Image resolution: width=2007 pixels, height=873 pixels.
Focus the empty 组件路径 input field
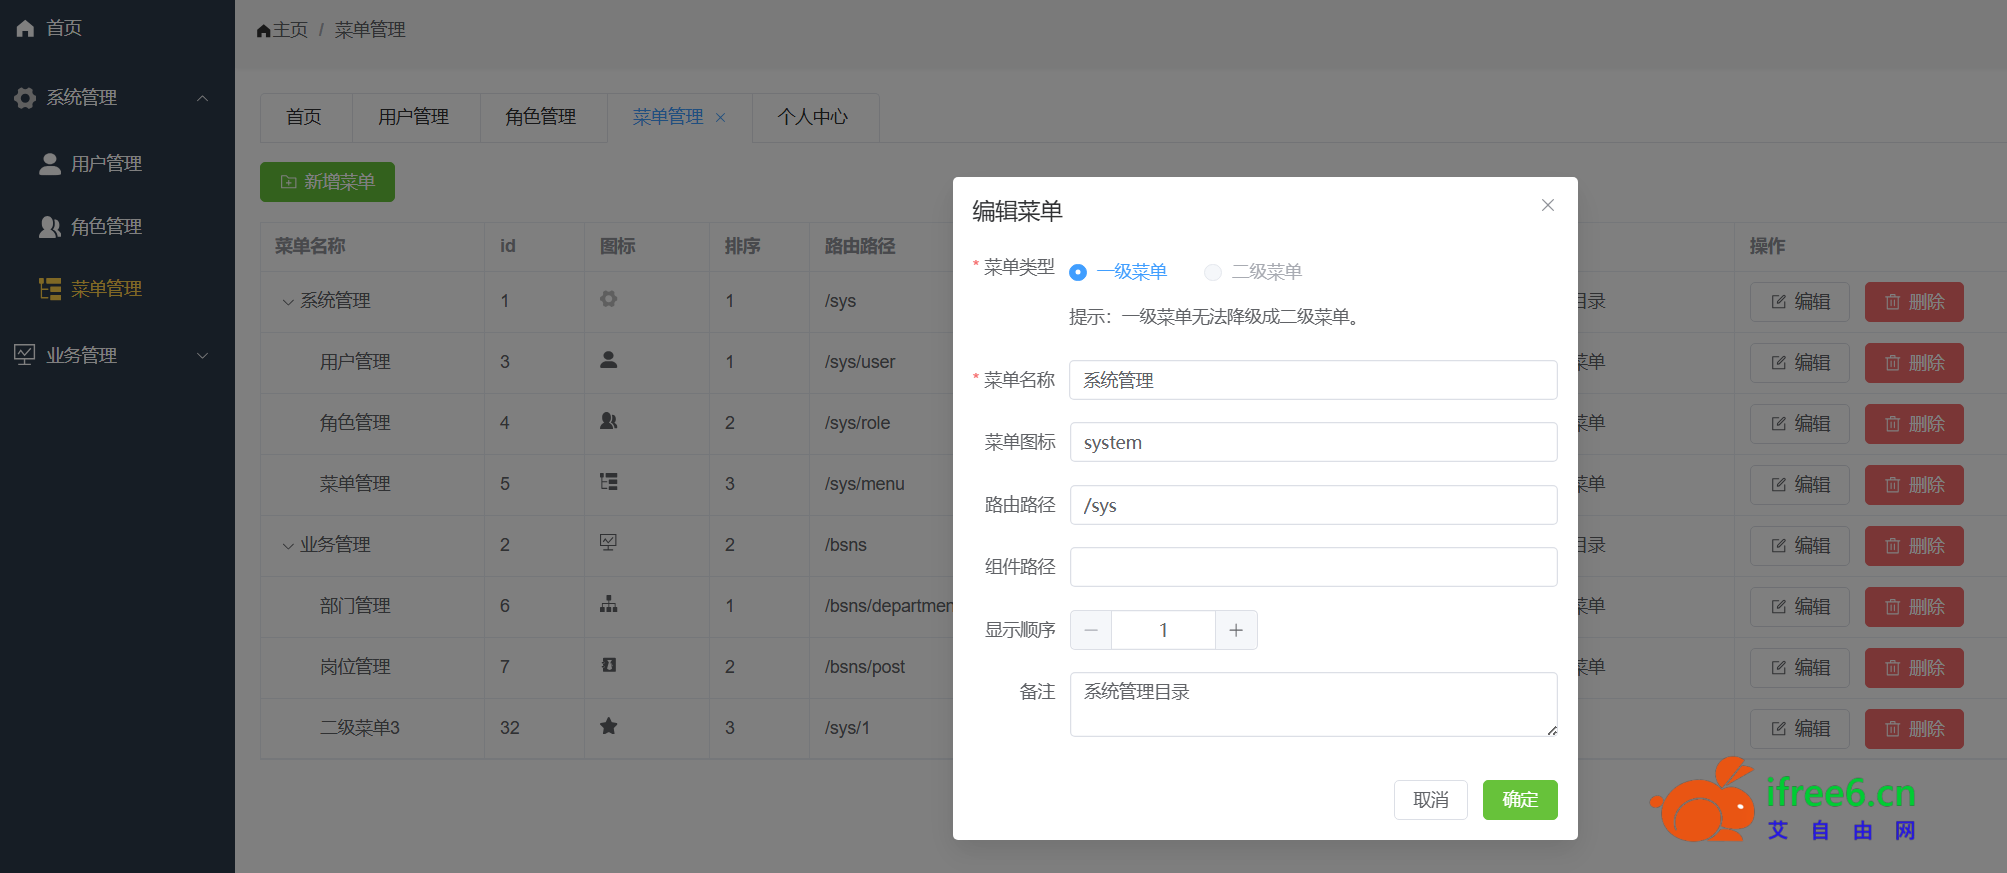click(x=1313, y=567)
